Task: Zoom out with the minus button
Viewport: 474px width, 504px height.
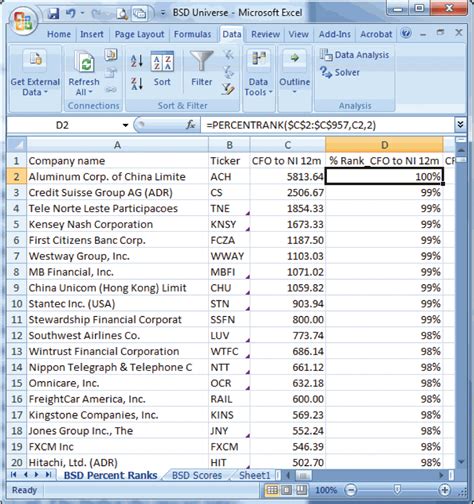Action: (351, 490)
